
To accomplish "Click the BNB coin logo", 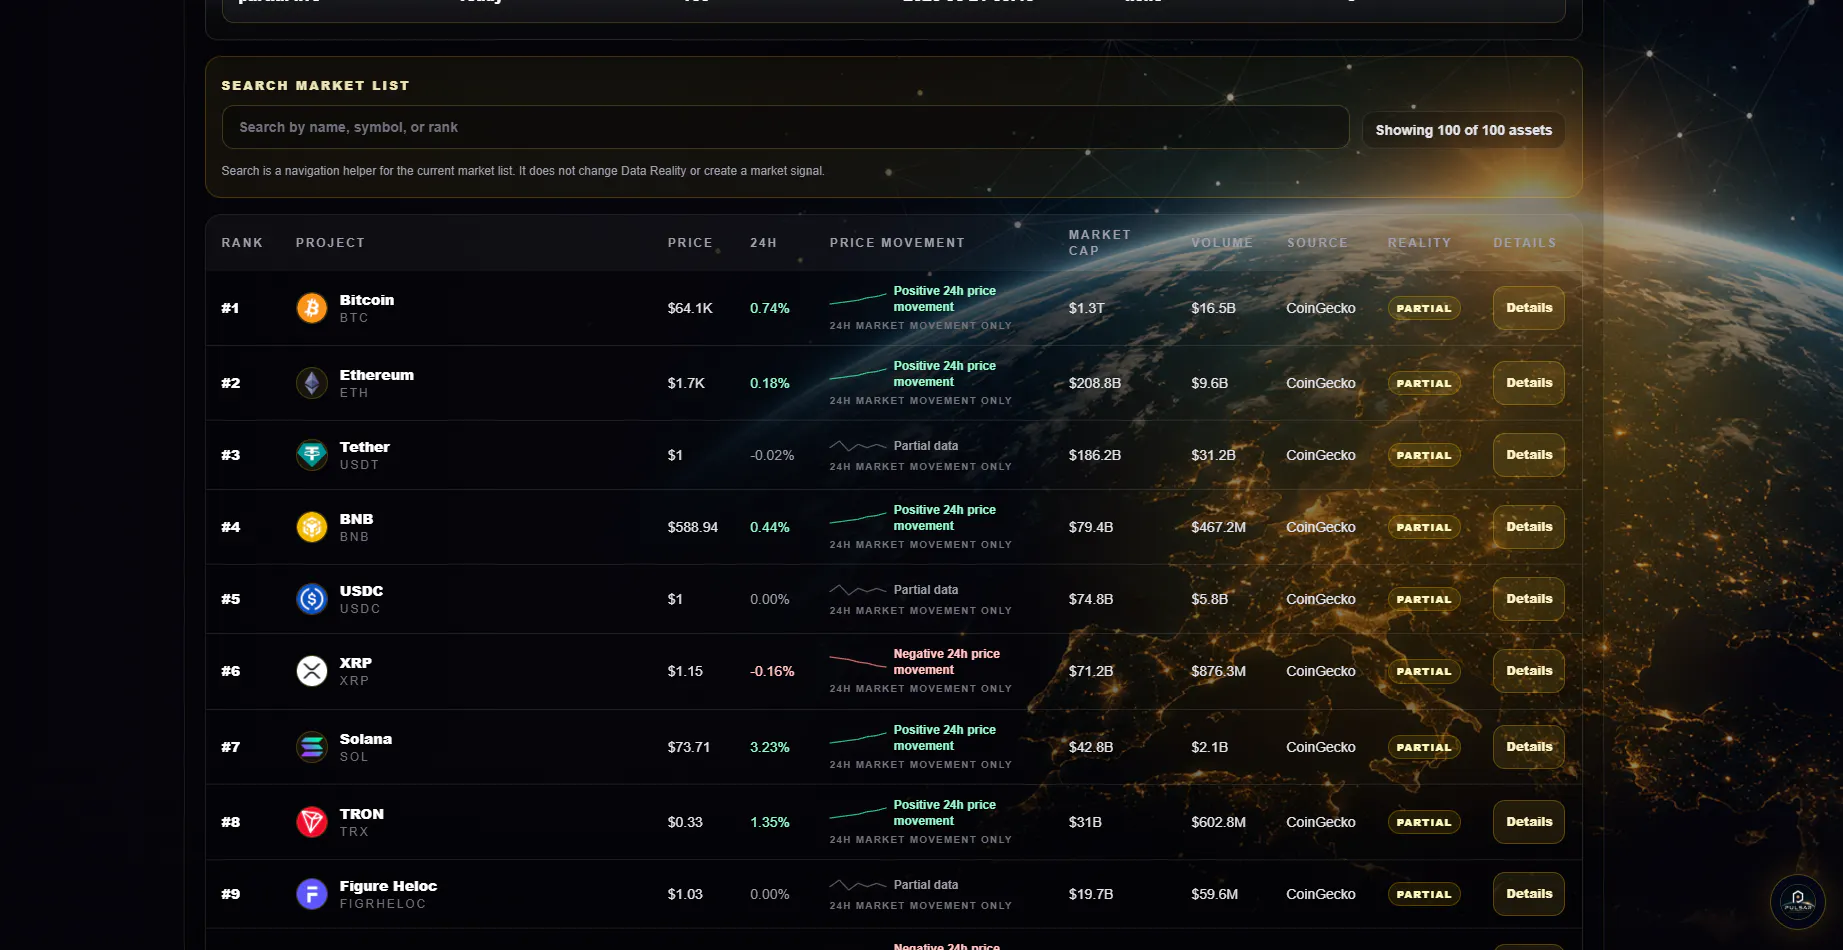I will tap(312, 527).
